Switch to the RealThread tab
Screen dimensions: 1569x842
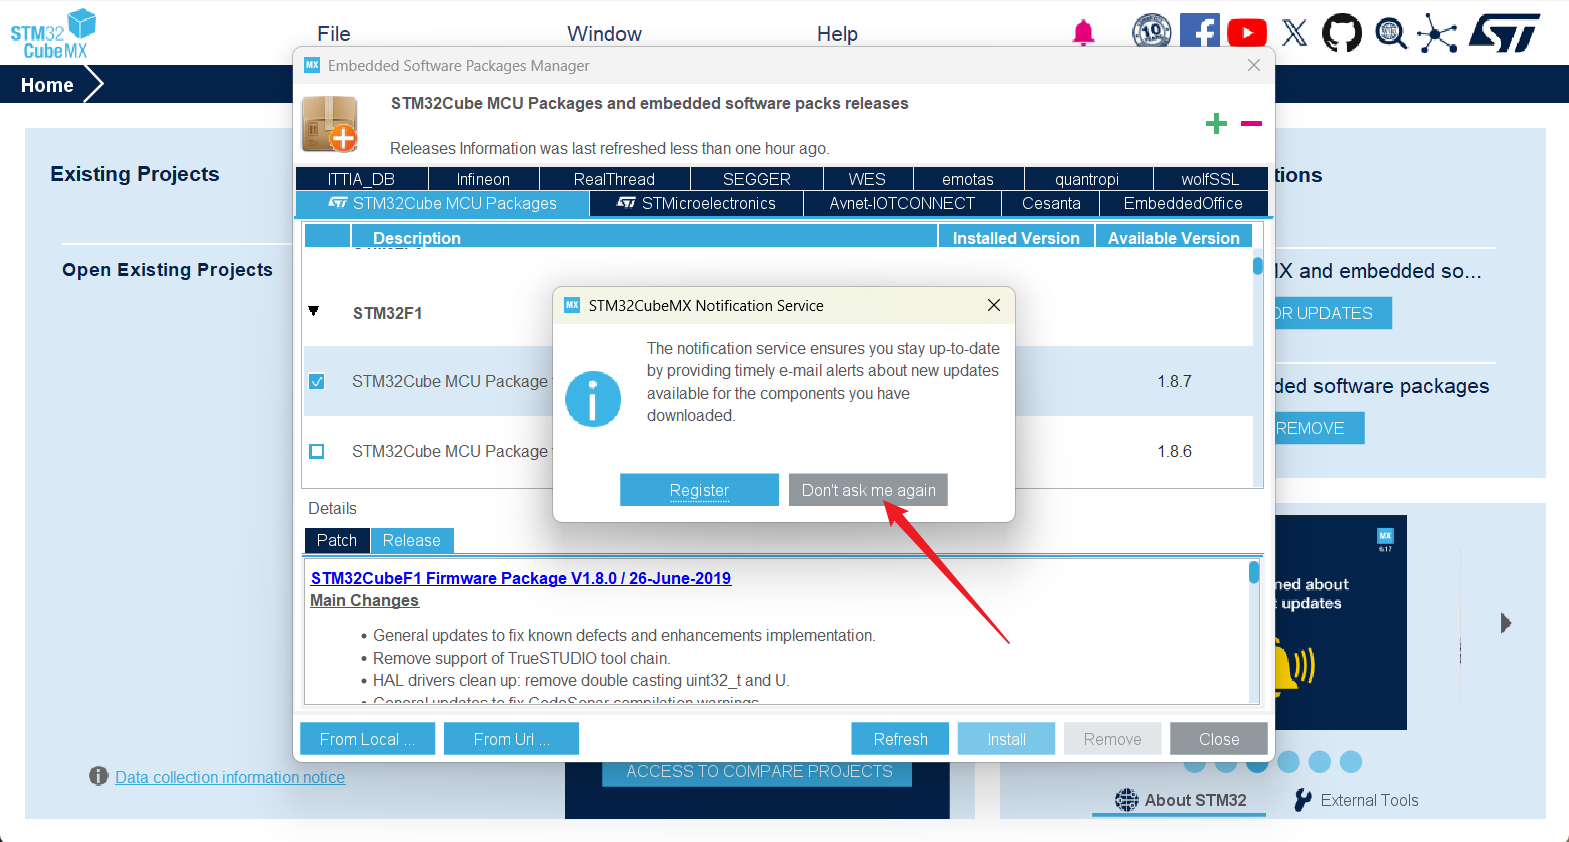tap(614, 179)
